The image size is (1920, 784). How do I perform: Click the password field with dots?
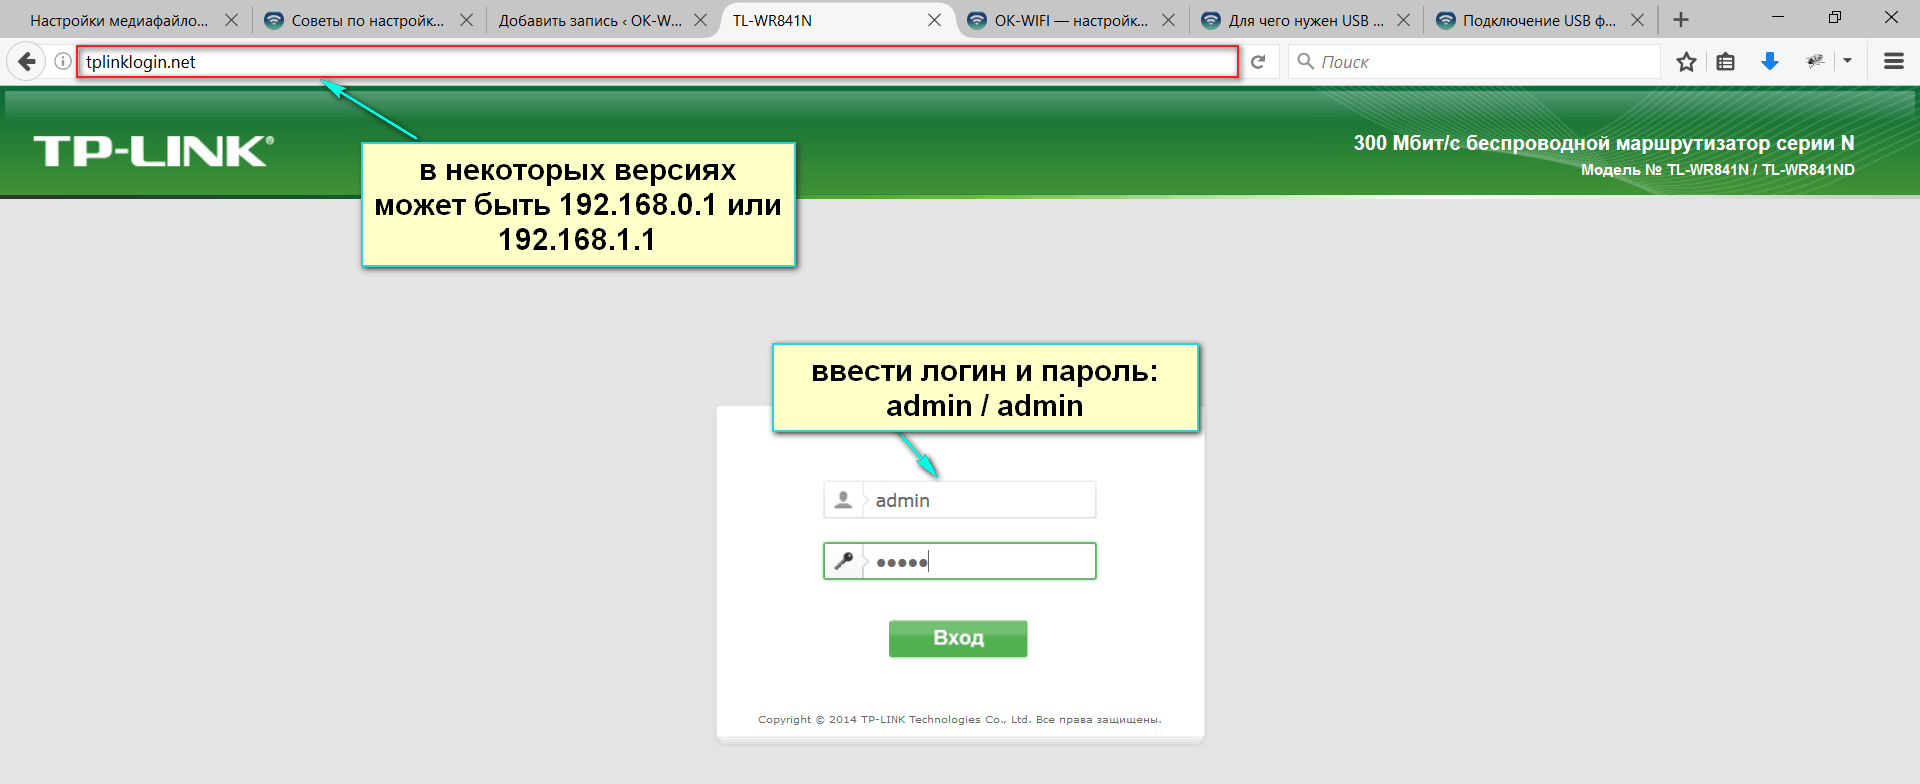coord(960,561)
